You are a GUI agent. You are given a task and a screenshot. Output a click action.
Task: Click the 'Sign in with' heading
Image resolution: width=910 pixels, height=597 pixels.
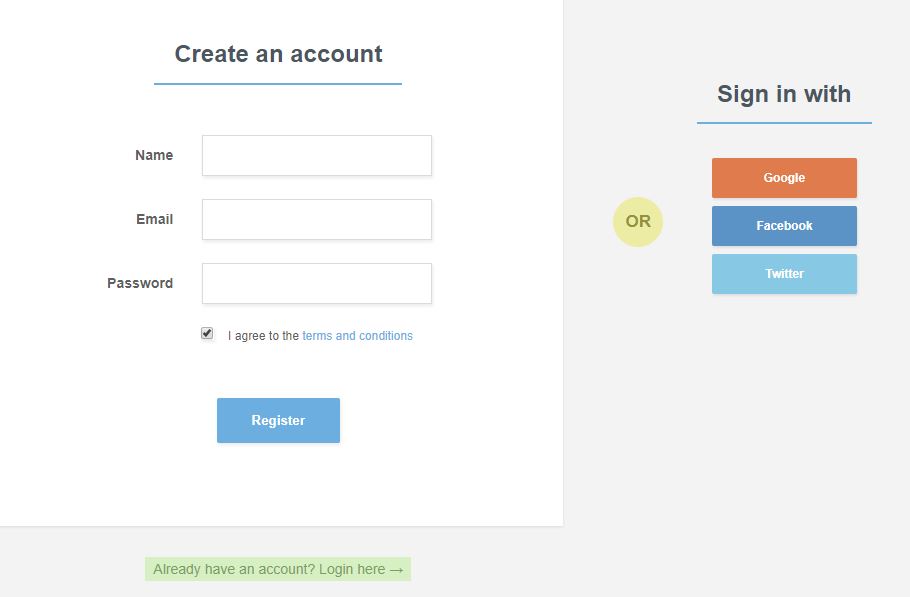pos(784,94)
